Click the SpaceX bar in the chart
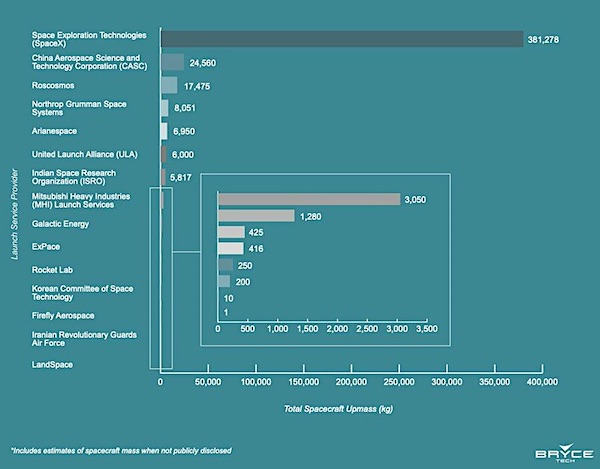 point(342,39)
